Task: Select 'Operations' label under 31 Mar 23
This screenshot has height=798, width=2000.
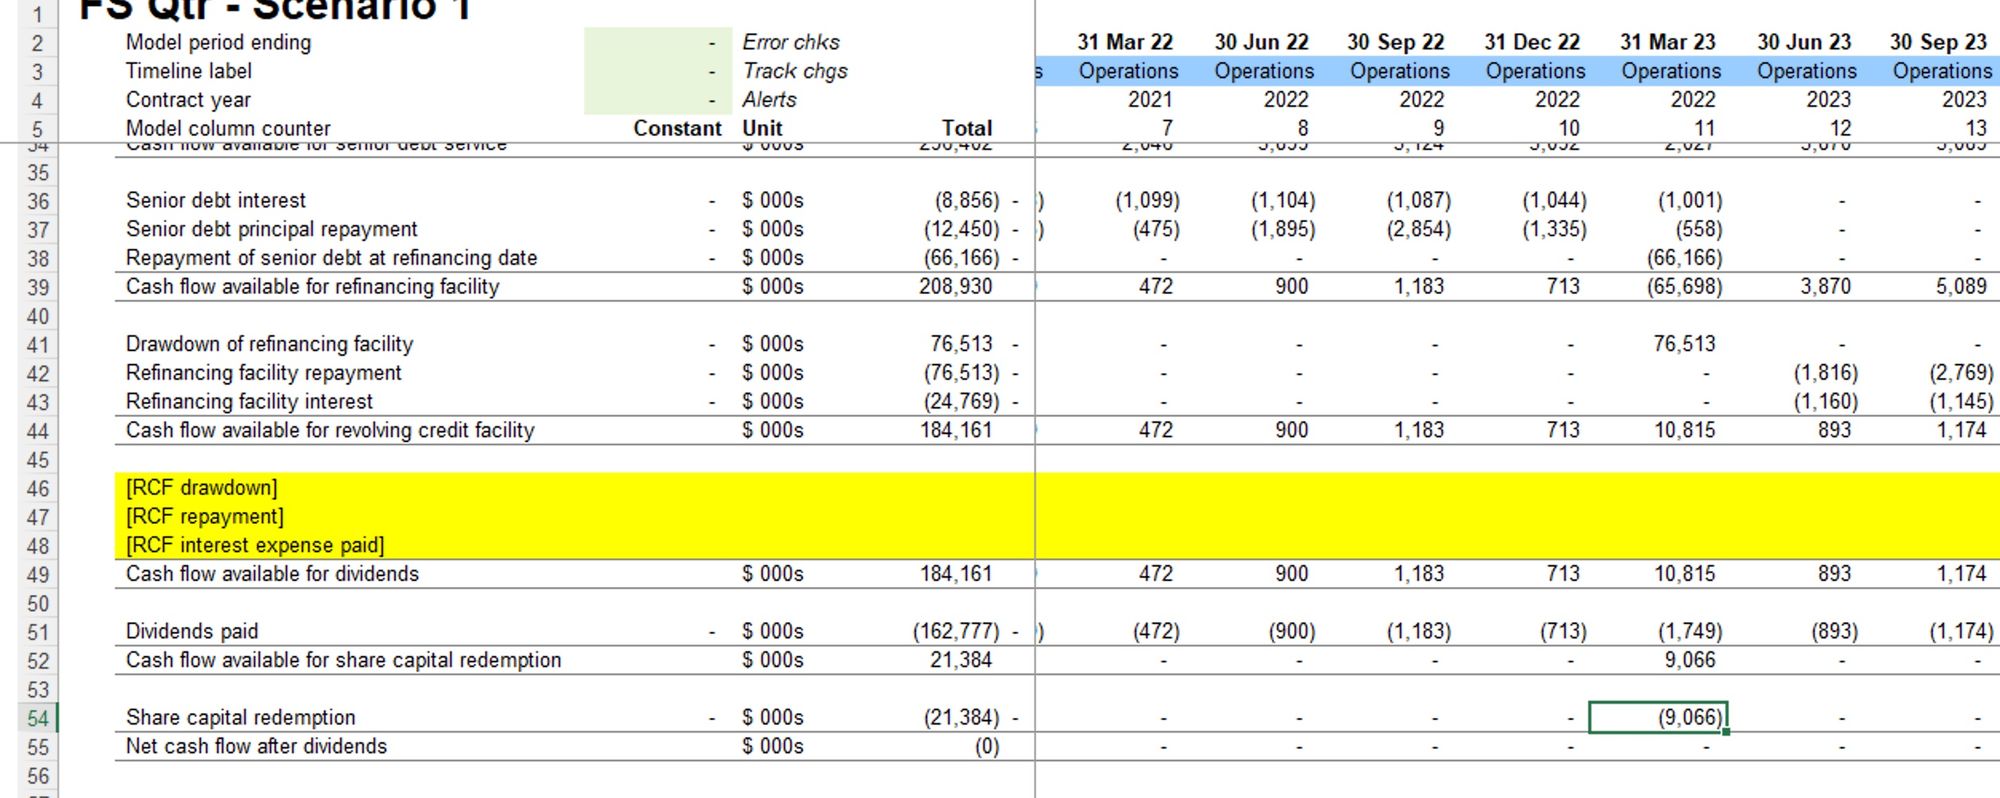Action: (x=1671, y=71)
